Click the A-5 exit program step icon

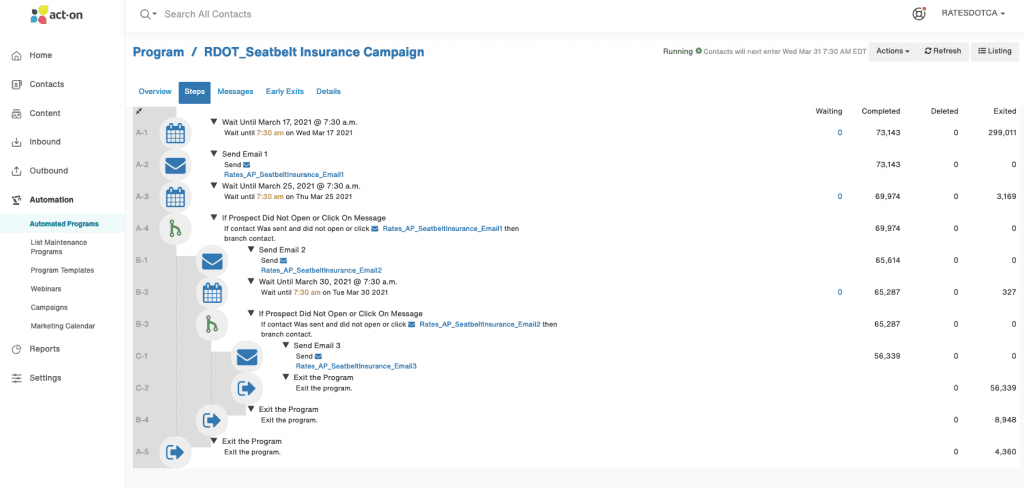[175, 452]
